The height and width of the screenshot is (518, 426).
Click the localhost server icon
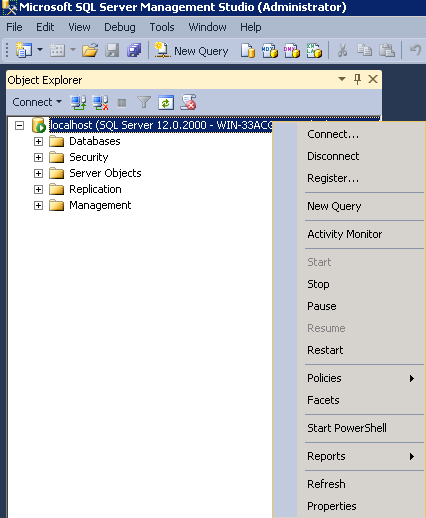(x=39, y=125)
